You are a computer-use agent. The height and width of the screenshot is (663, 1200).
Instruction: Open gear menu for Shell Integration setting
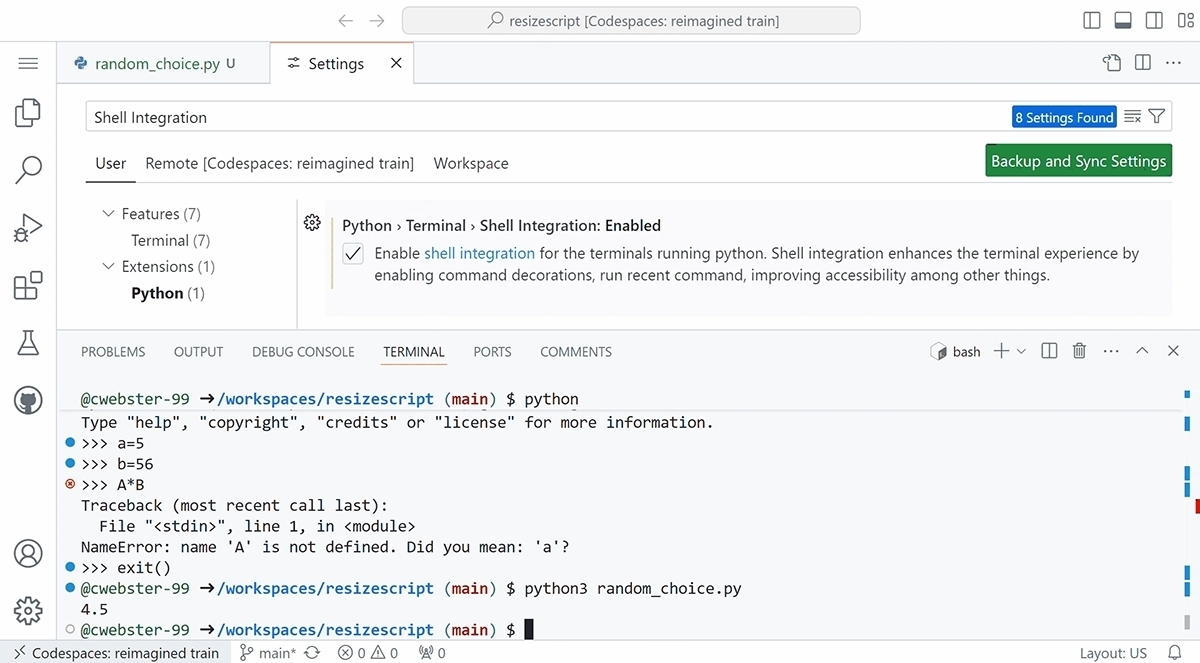pyautogui.click(x=312, y=222)
